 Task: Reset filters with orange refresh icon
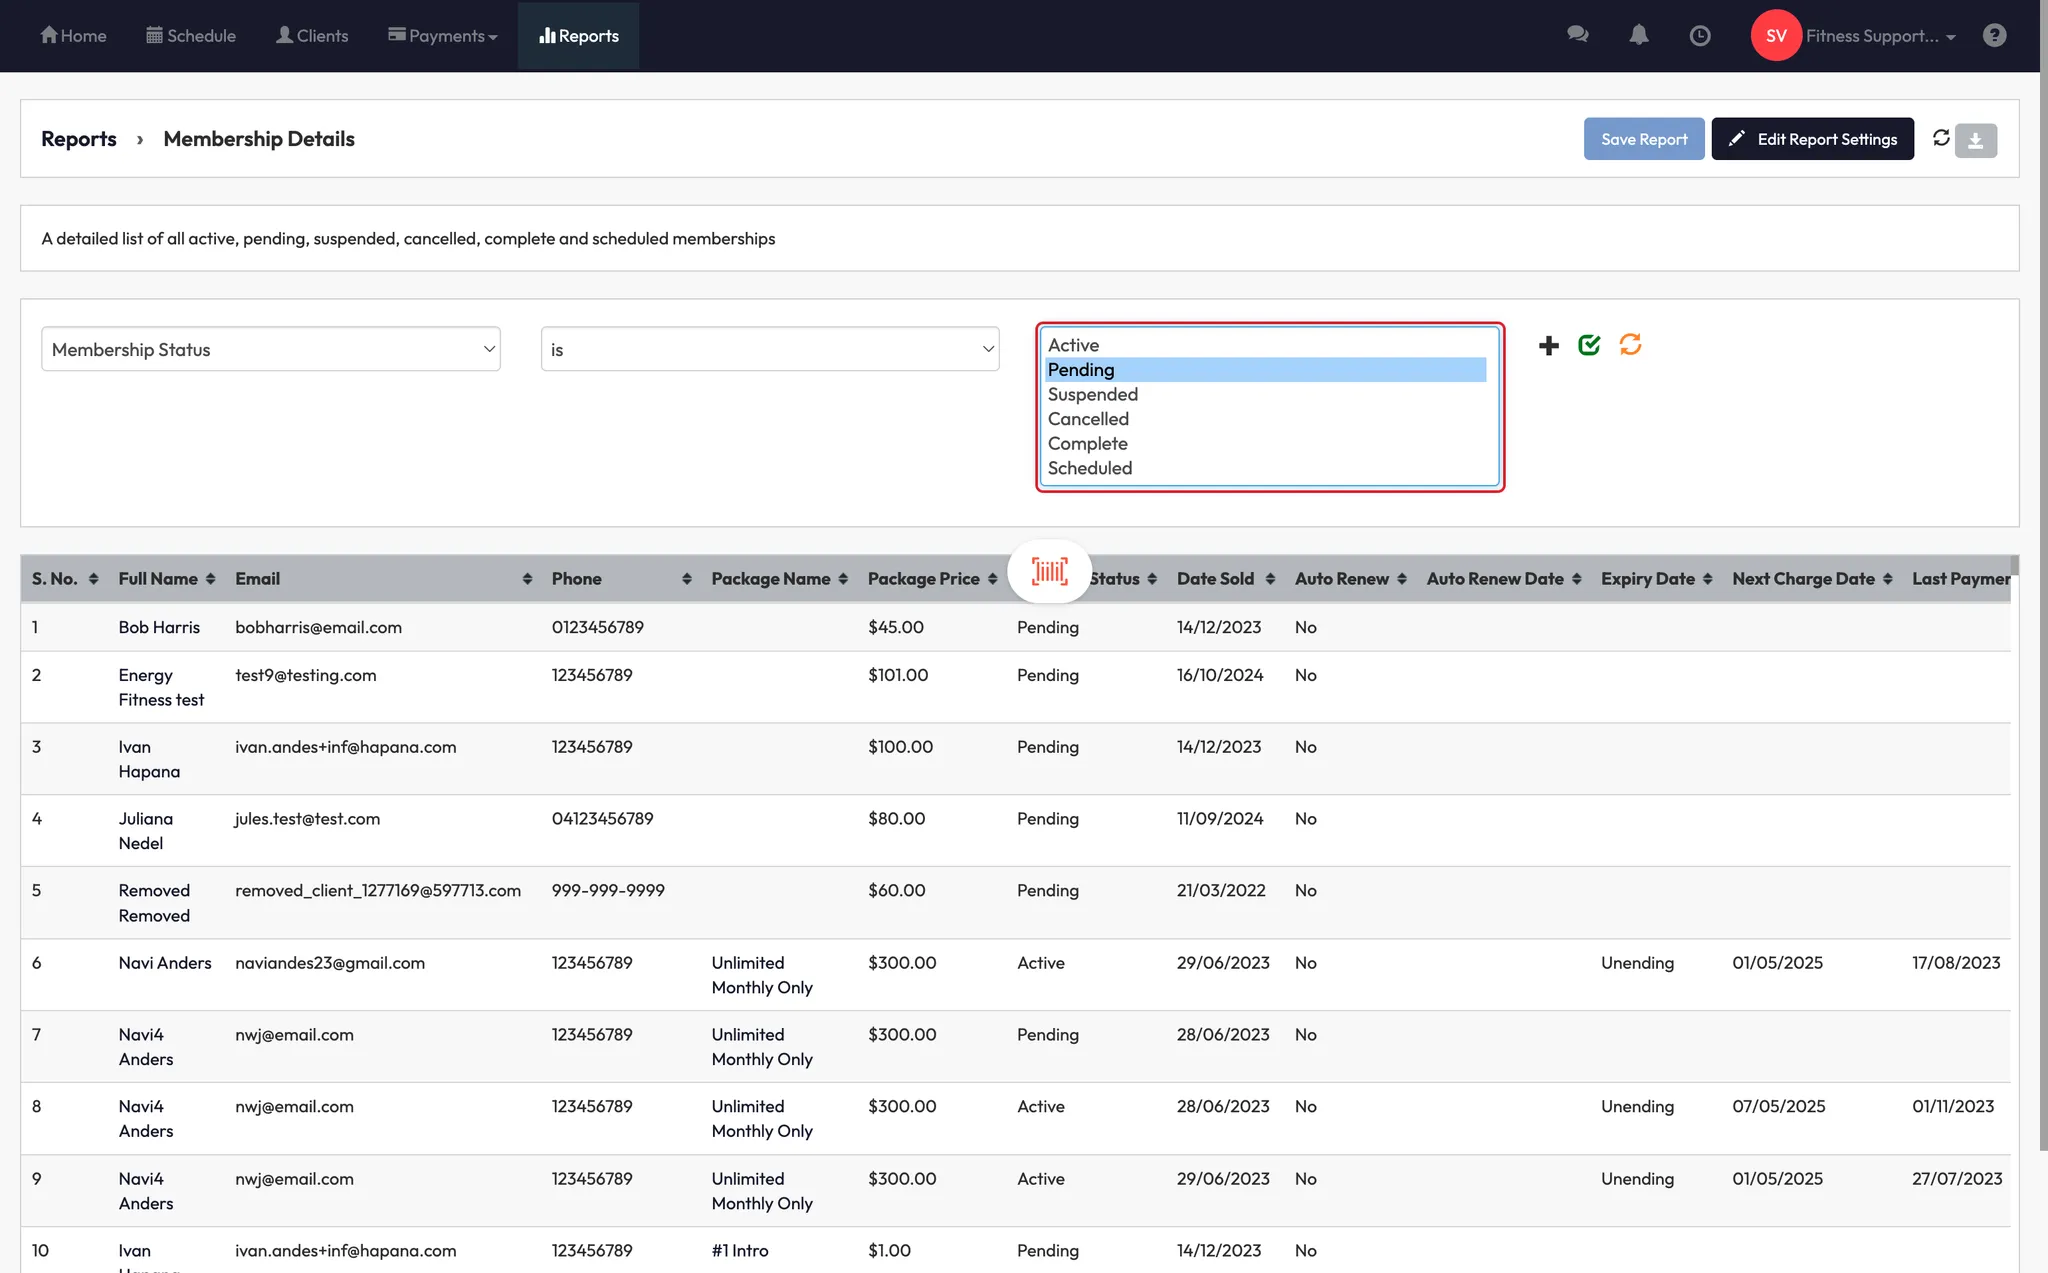(x=1630, y=345)
